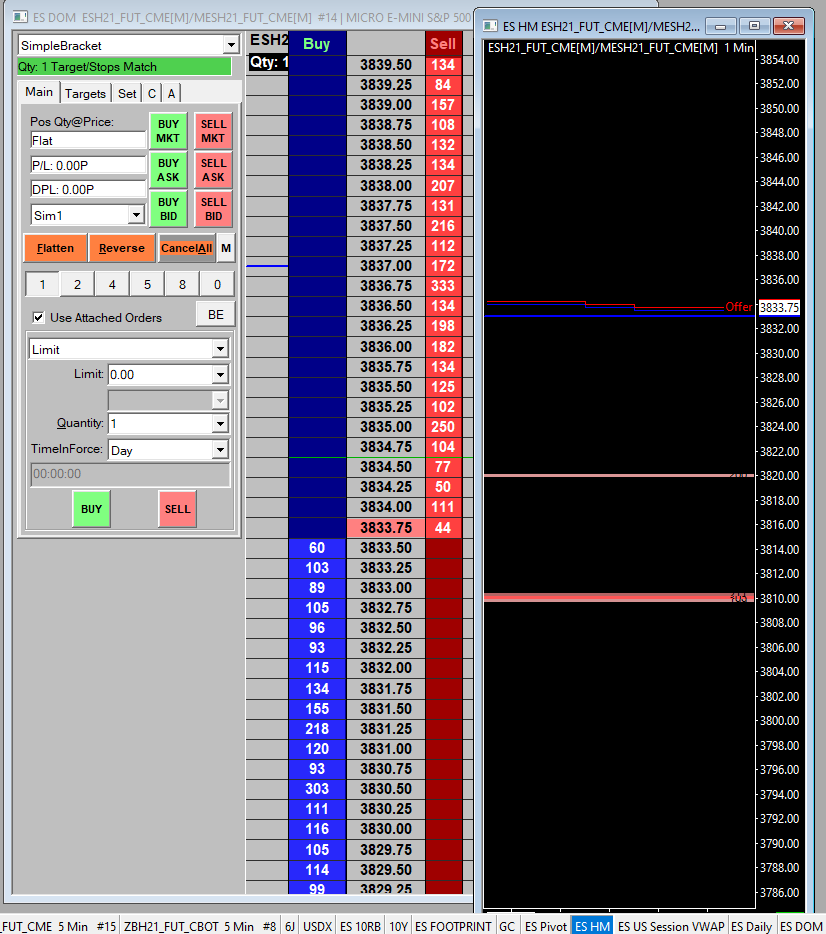Open the Sim1 account dropdown
This screenshot has width=826, height=934.
pyautogui.click(x=136, y=215)
